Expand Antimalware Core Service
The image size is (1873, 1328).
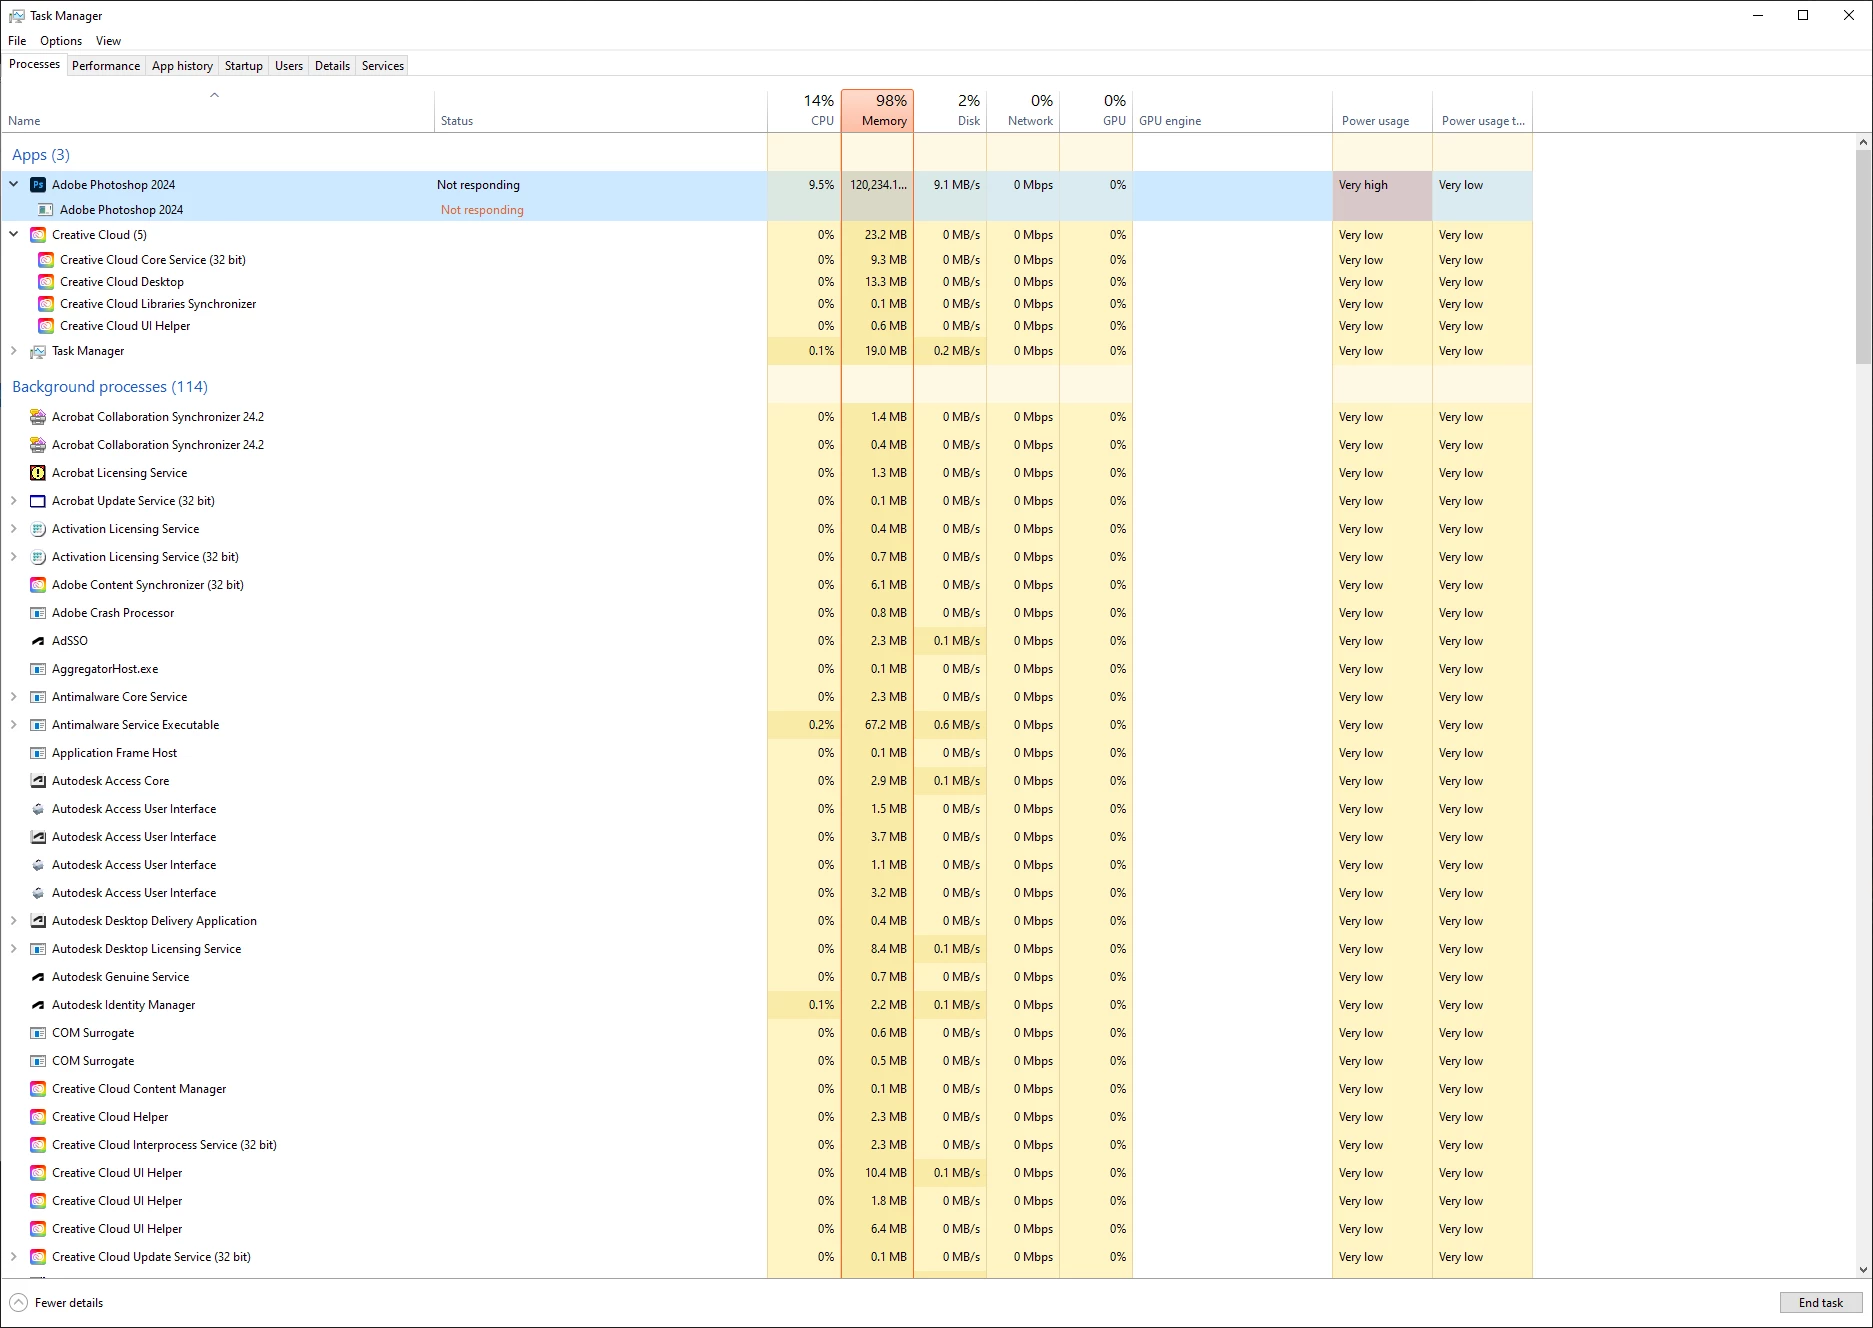click(14, 697)
